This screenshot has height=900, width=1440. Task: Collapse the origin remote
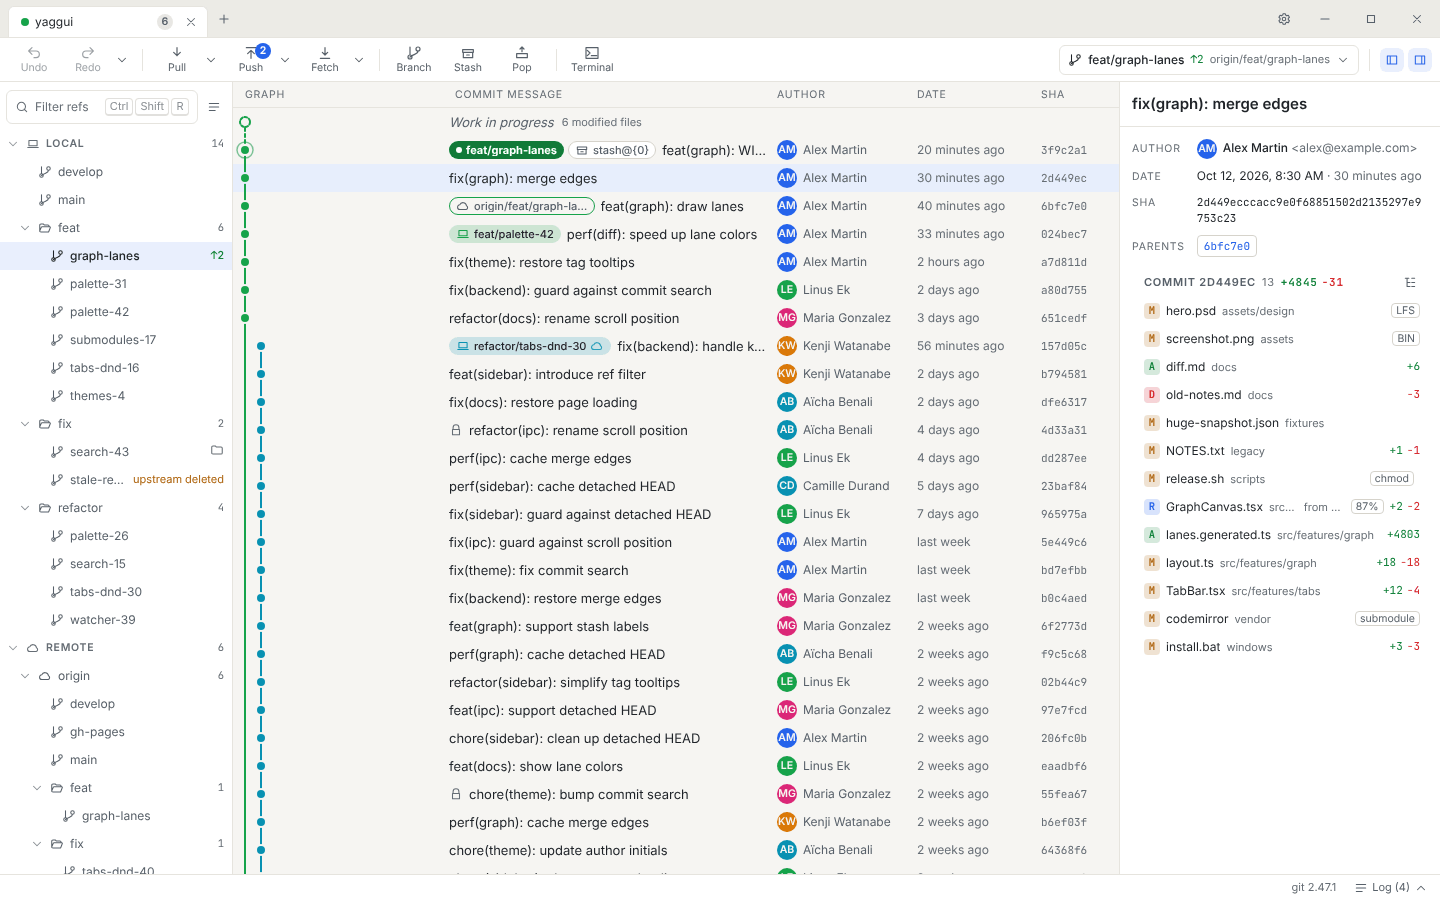(x=25, y=676)
